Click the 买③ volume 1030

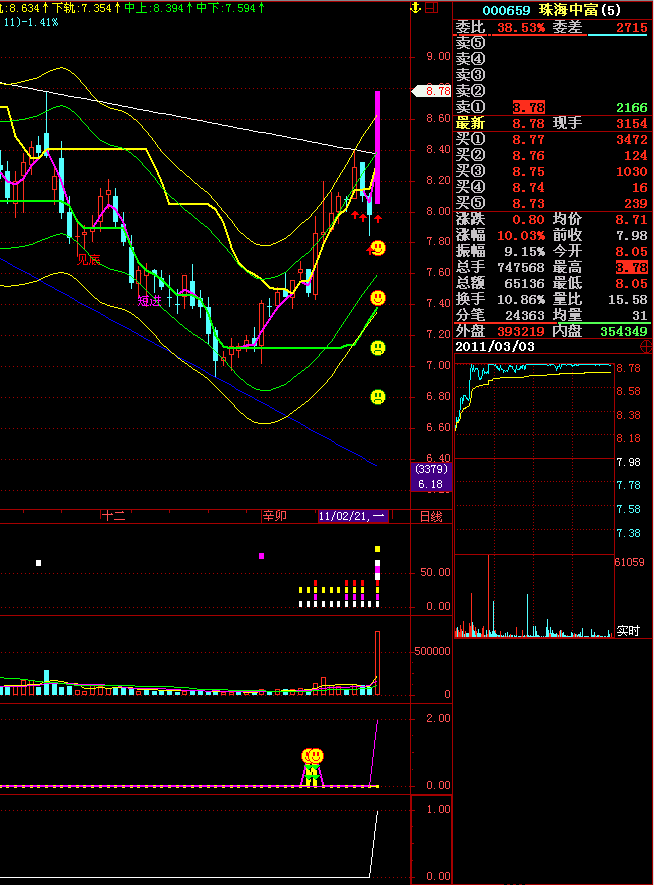pyautogui.click(x=631, y=172)
